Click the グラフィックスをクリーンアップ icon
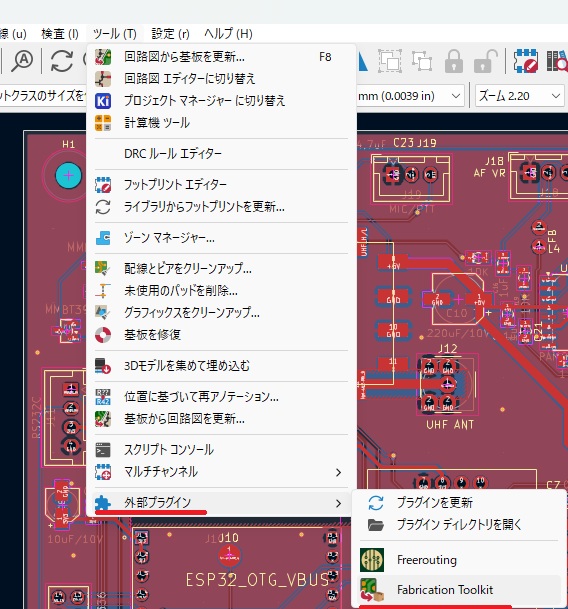The width and height of the screenshot is (568, 609). pos(103,313)
